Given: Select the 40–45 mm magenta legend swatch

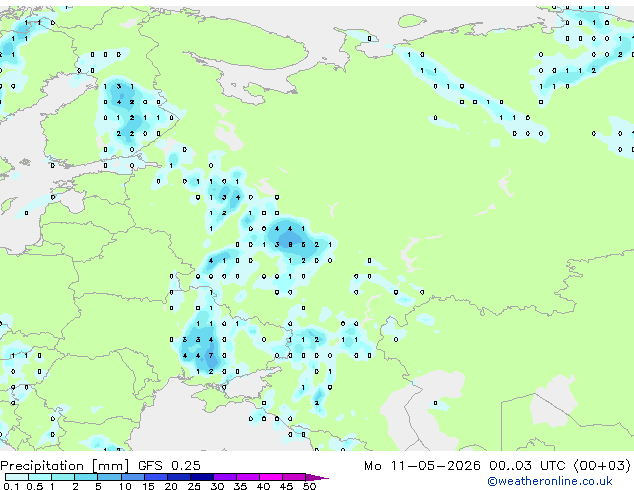Looking at the screenshot, I should (x=271, y=477).
